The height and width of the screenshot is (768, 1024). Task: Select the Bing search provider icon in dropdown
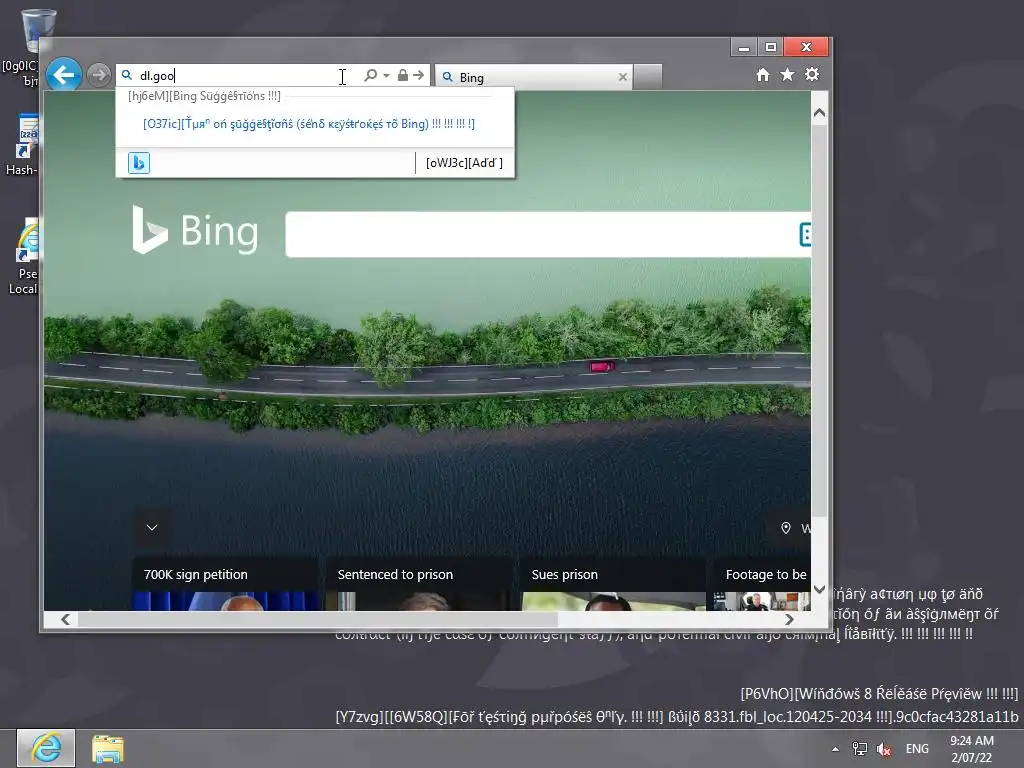tap(138, 163)
